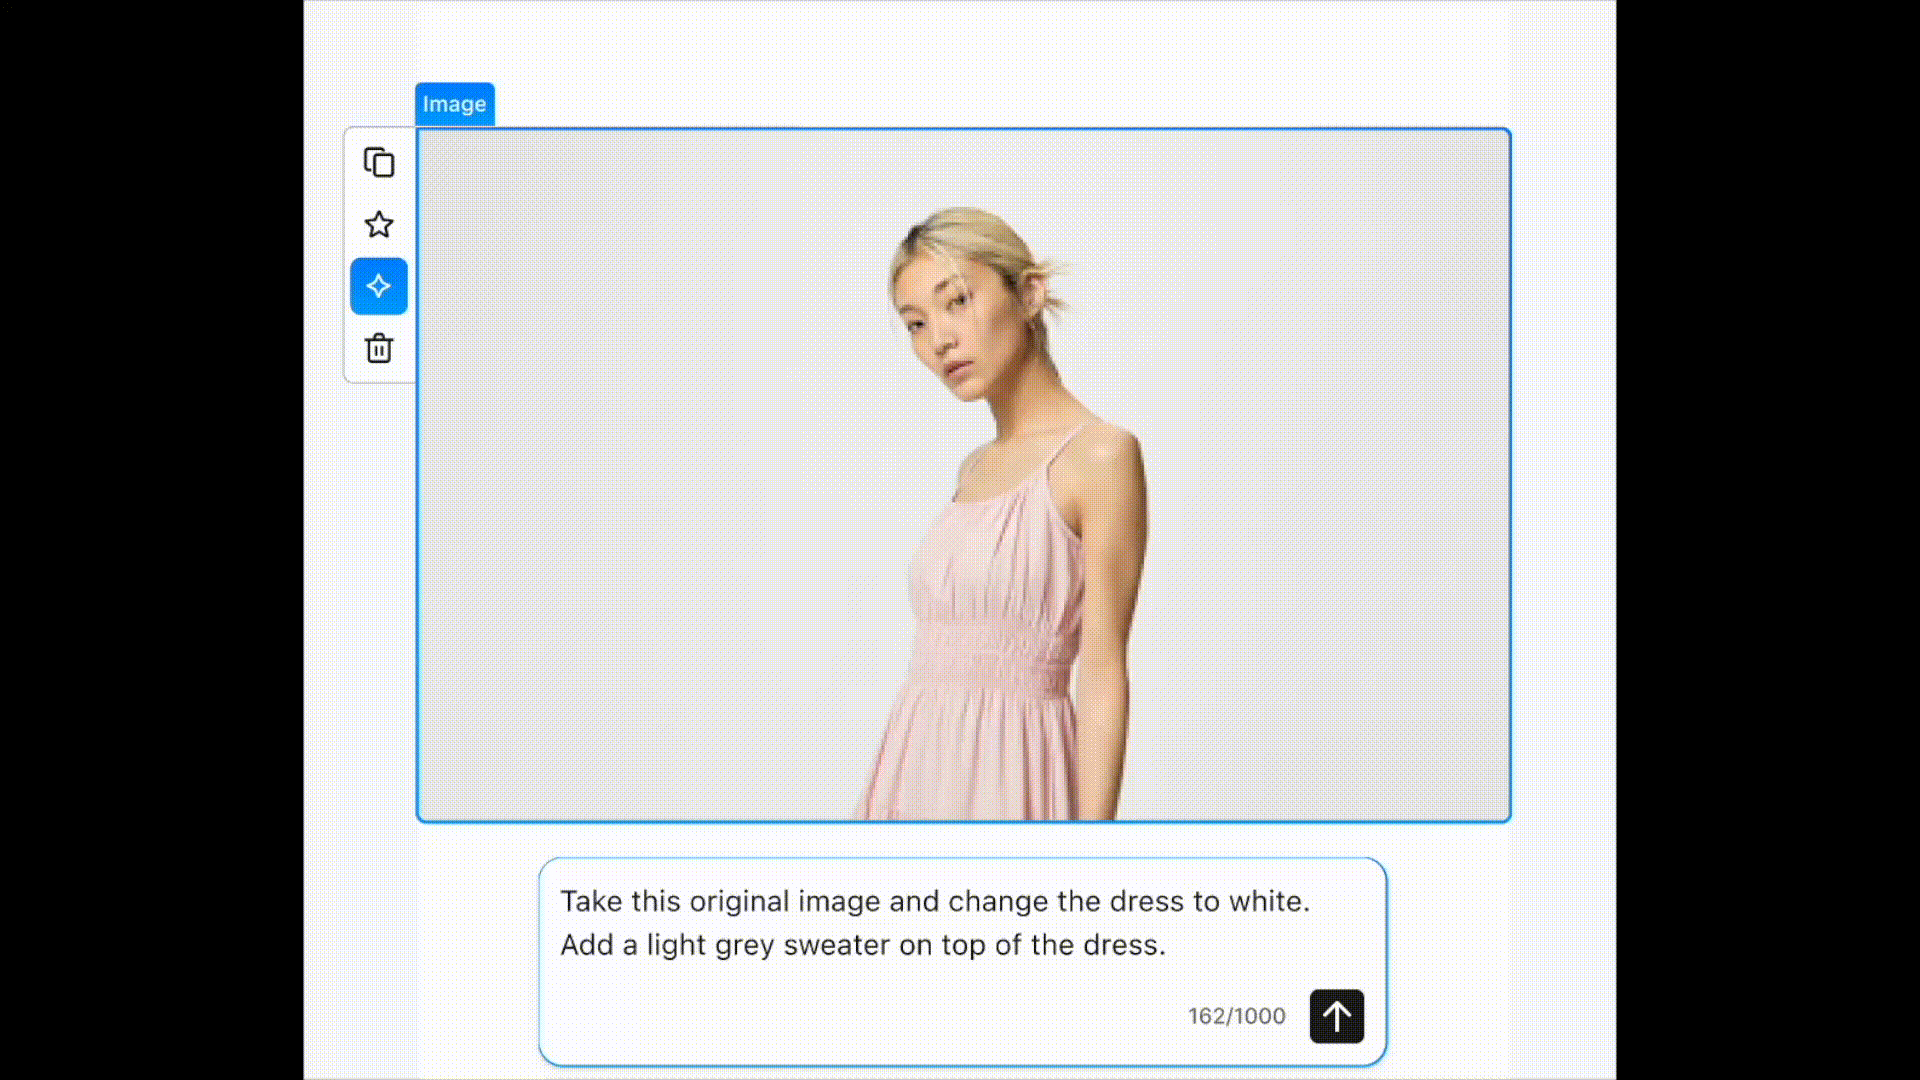This screenshot has width=1920, height=1080.
Task: Click the duplicate image icon
Action: 379,162
